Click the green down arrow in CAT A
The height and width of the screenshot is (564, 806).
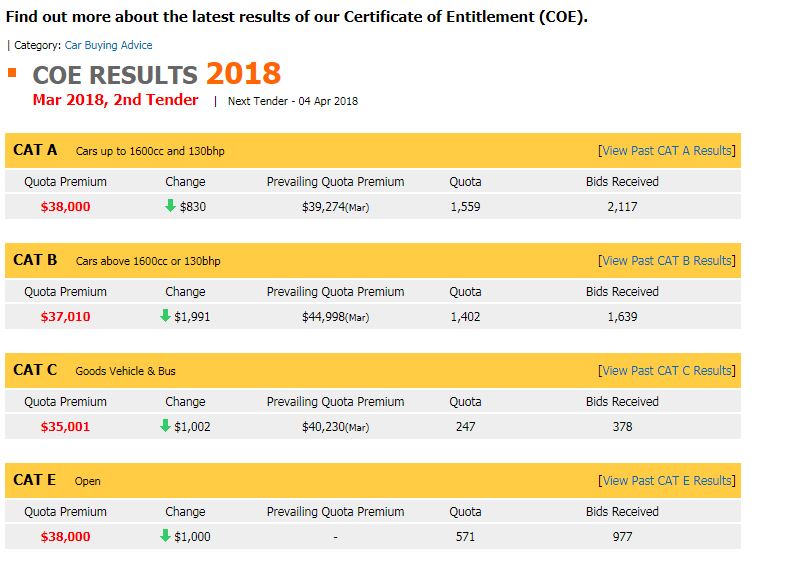170,206
